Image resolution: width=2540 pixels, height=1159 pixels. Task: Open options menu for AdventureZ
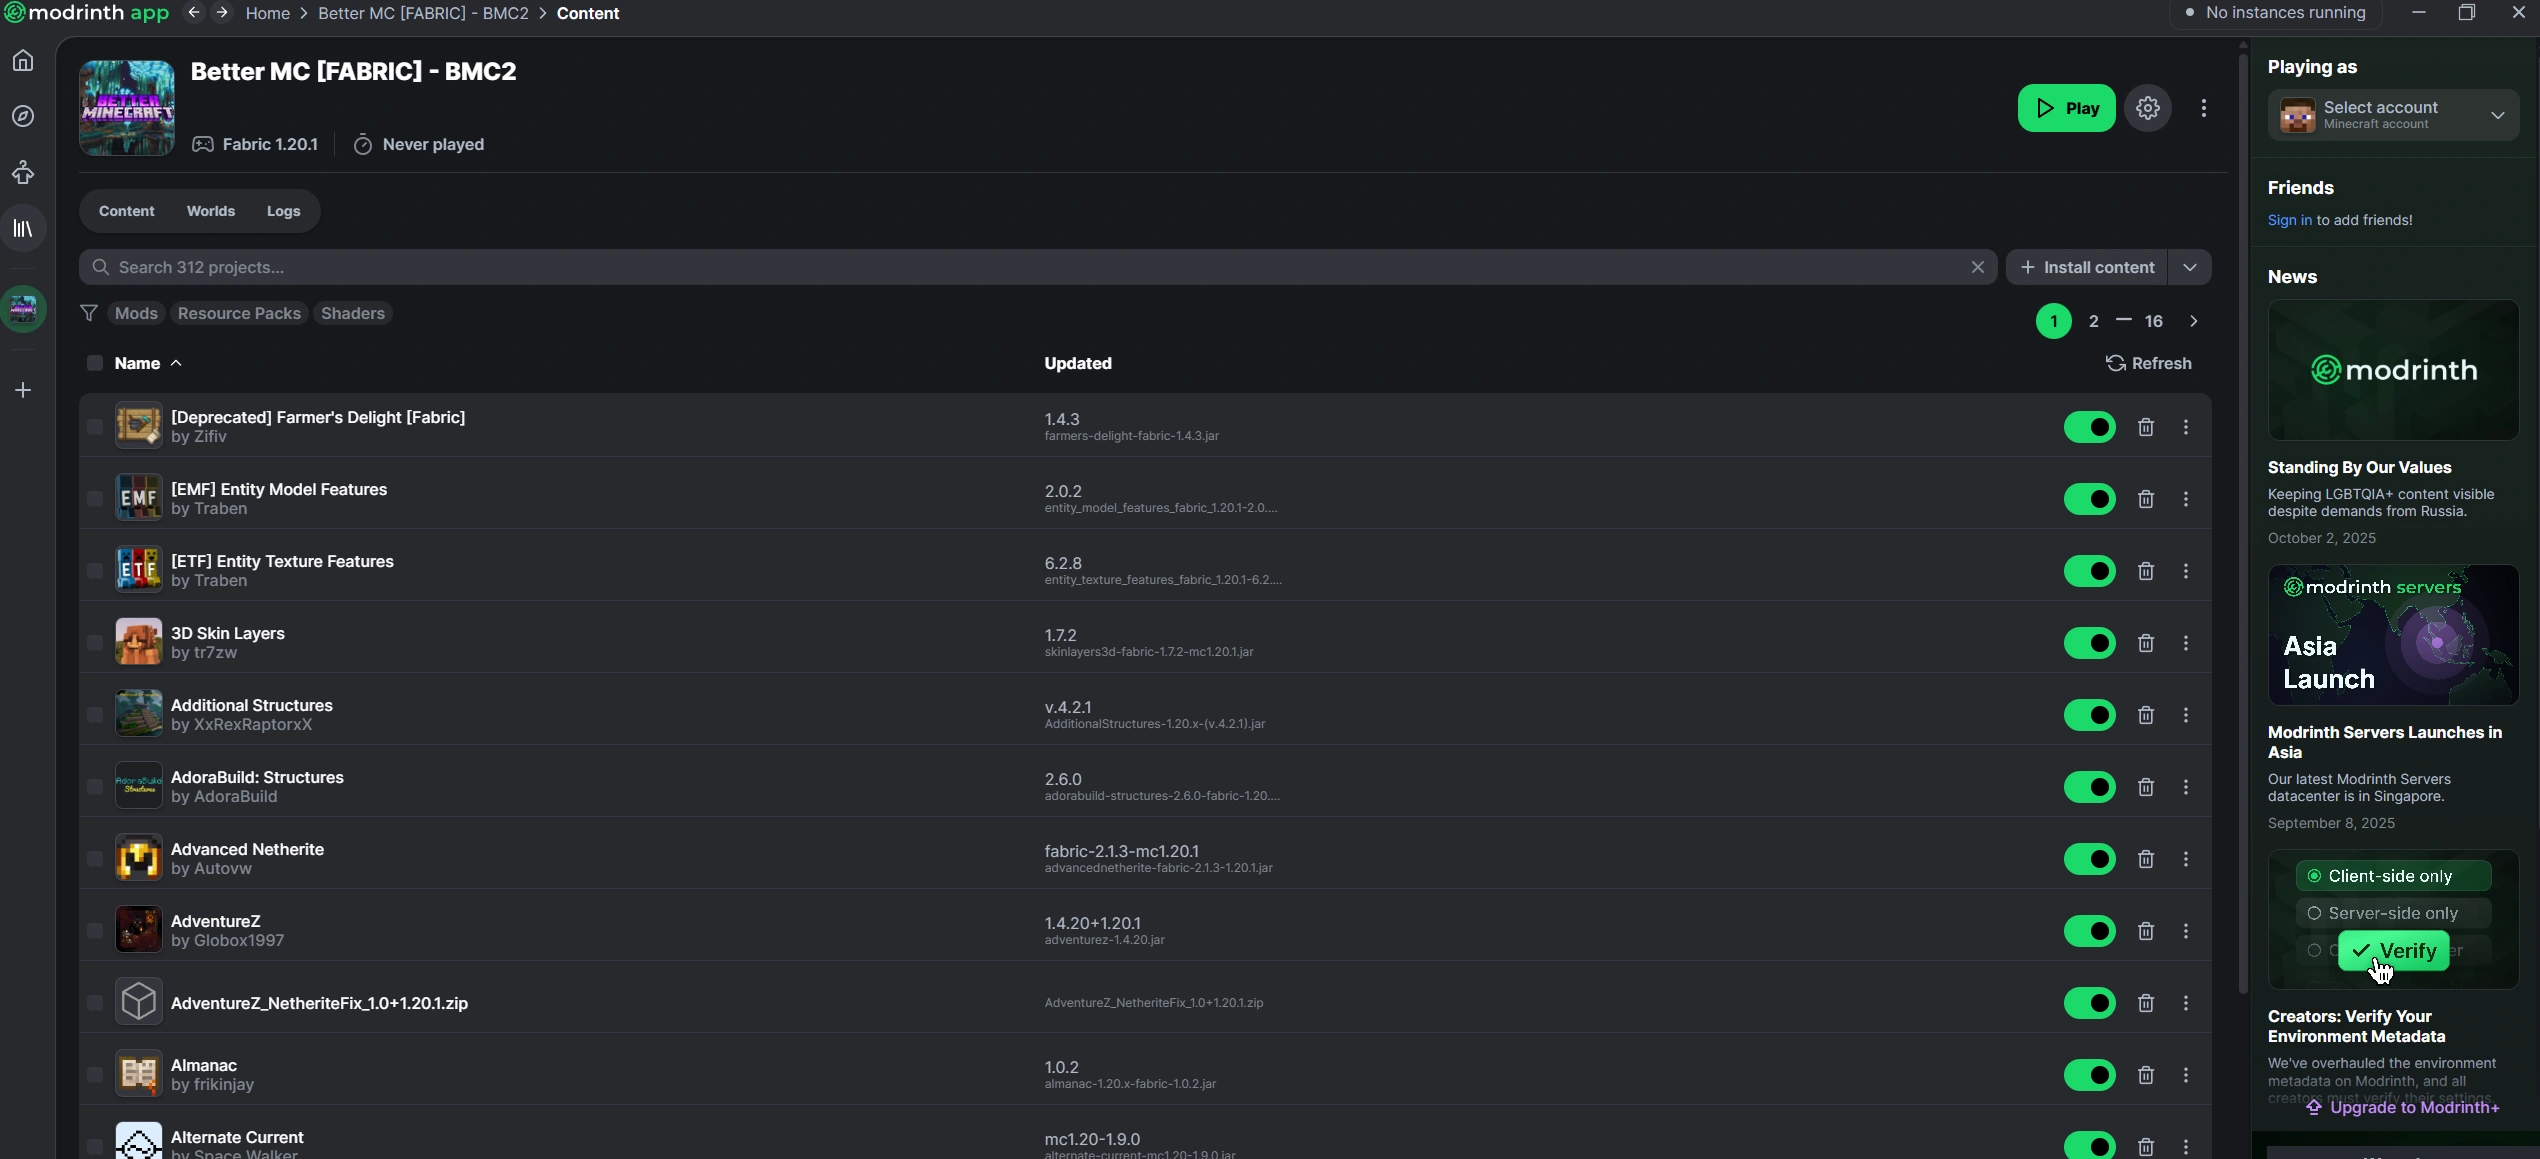2186,931
